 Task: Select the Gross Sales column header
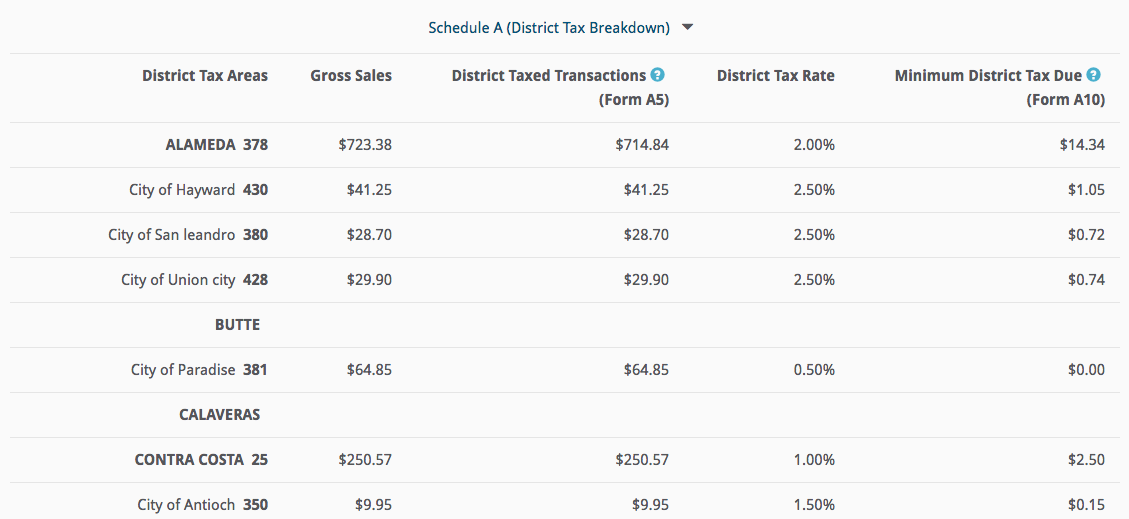click(351, 76)
